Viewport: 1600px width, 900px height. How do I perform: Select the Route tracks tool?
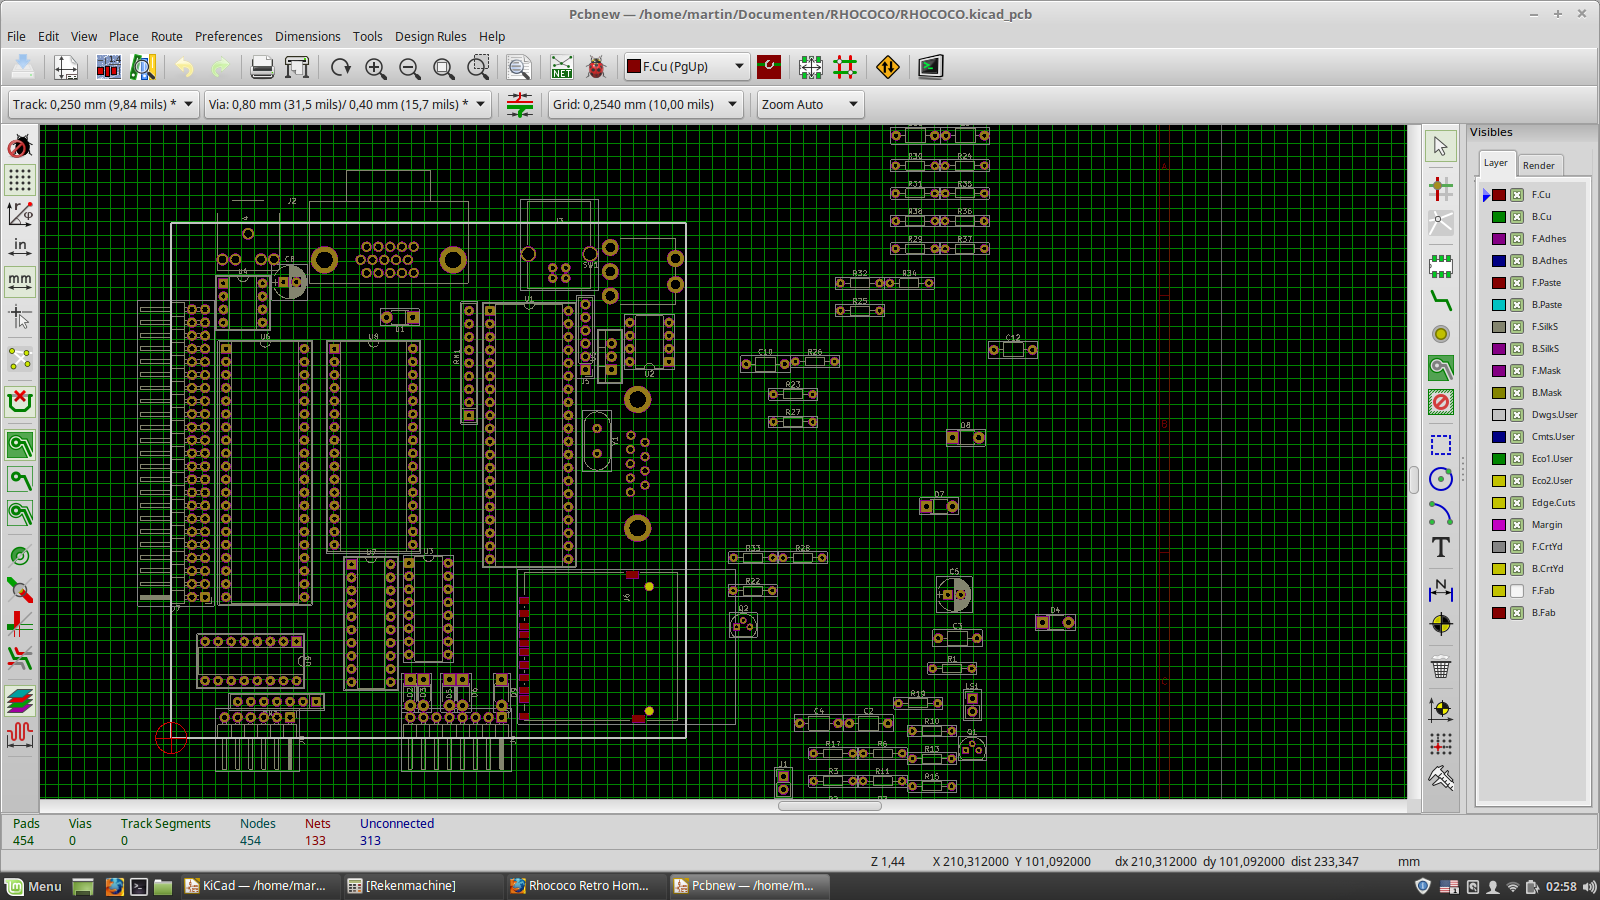[x=1440, y=300]
